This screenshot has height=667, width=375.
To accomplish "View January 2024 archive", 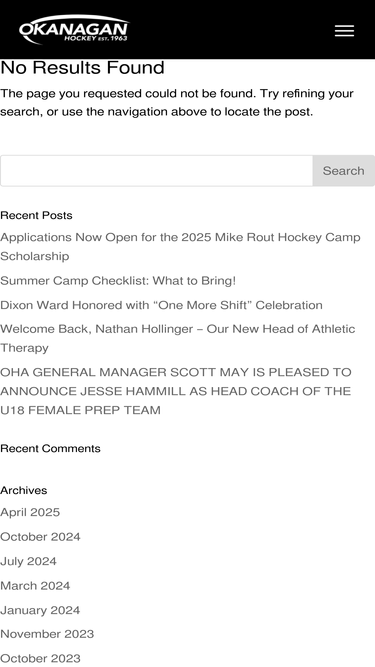I will [40, 610].
